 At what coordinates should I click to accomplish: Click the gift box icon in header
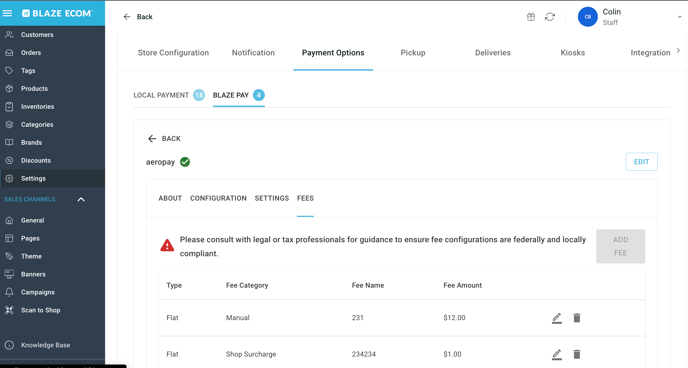point(531,17)
